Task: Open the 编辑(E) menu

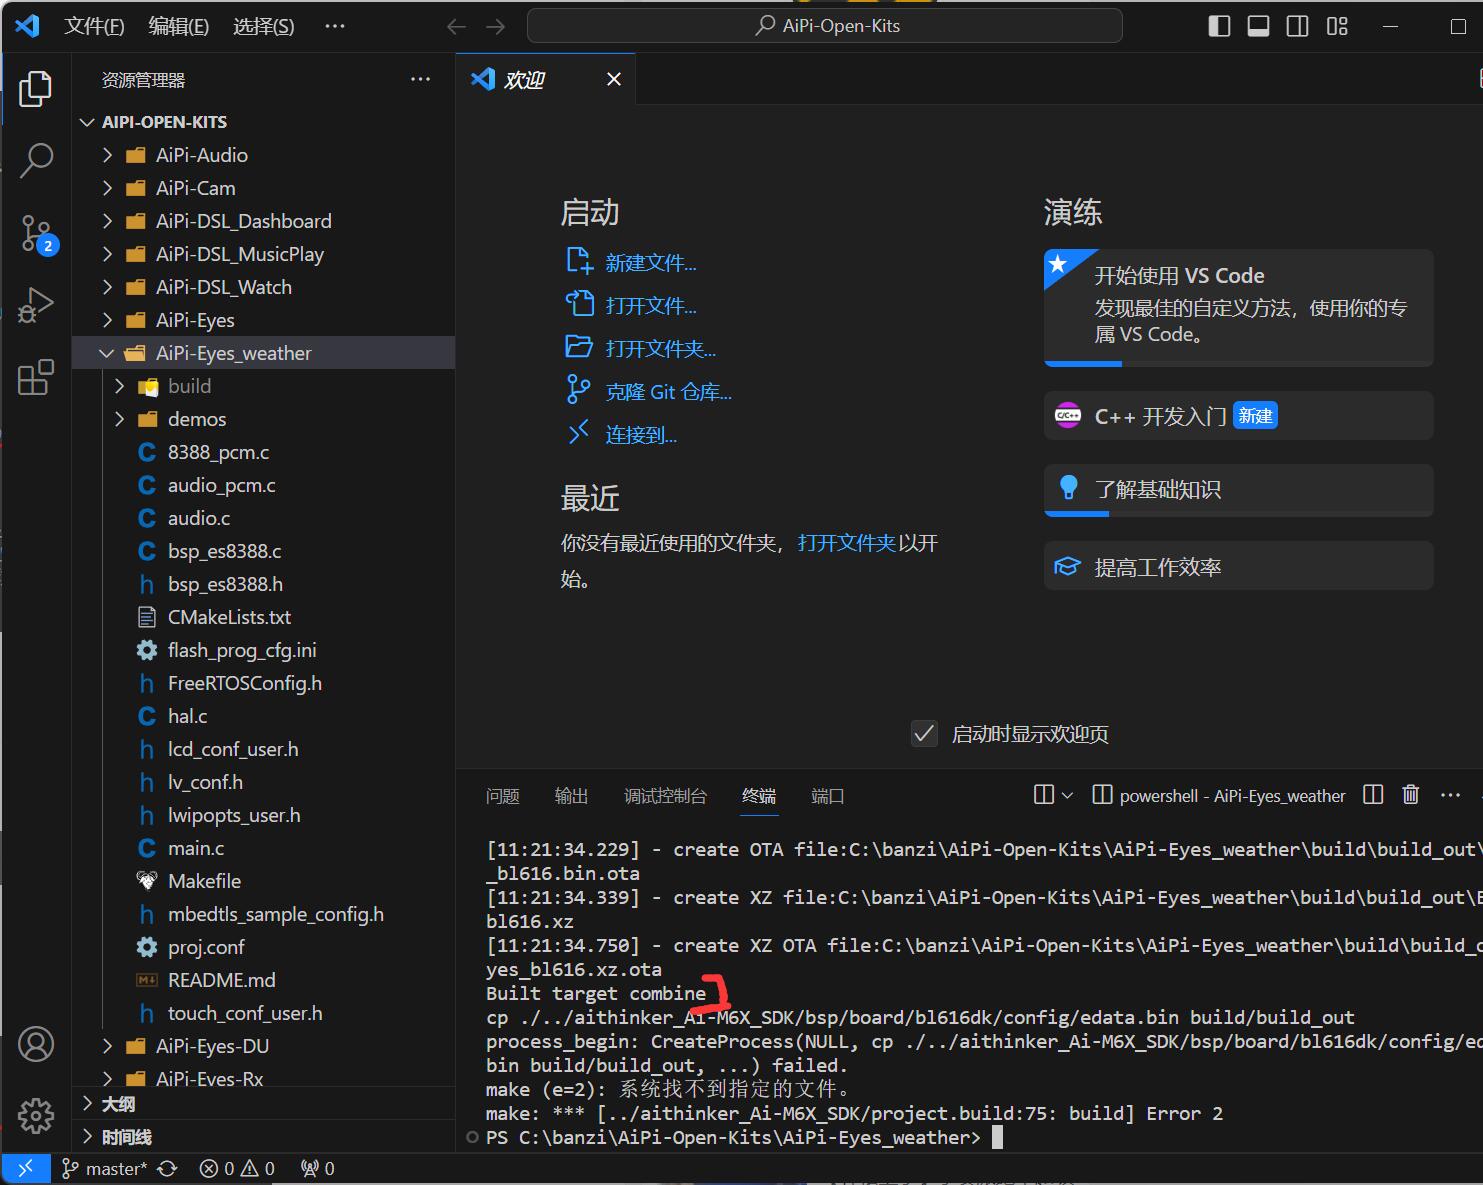Action: [179, 27]
